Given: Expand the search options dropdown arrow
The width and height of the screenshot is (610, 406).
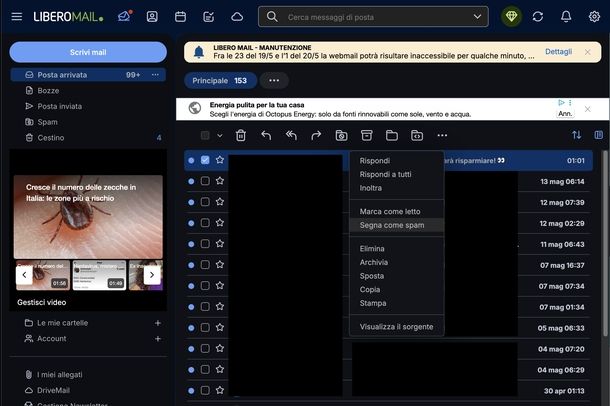Looking at the screenshot, I should click(477, 17).
